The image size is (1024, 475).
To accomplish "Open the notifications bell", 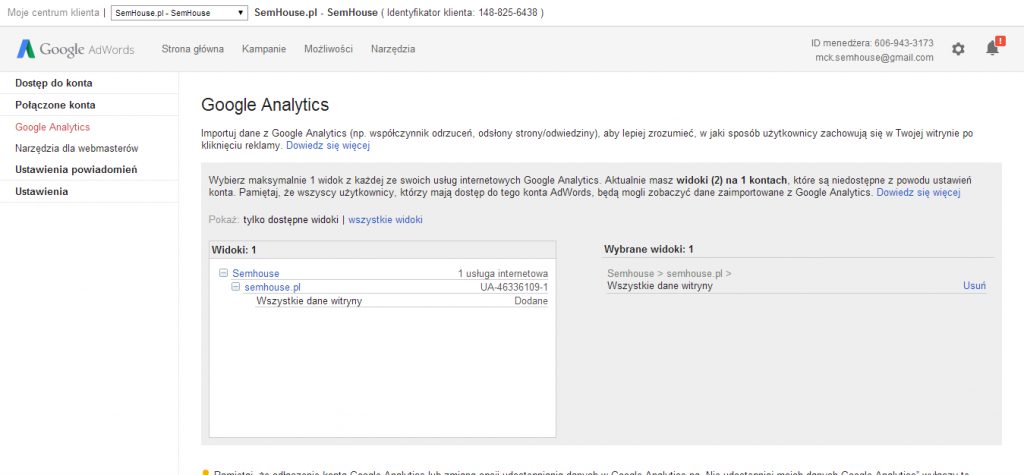I will [992, 49].
